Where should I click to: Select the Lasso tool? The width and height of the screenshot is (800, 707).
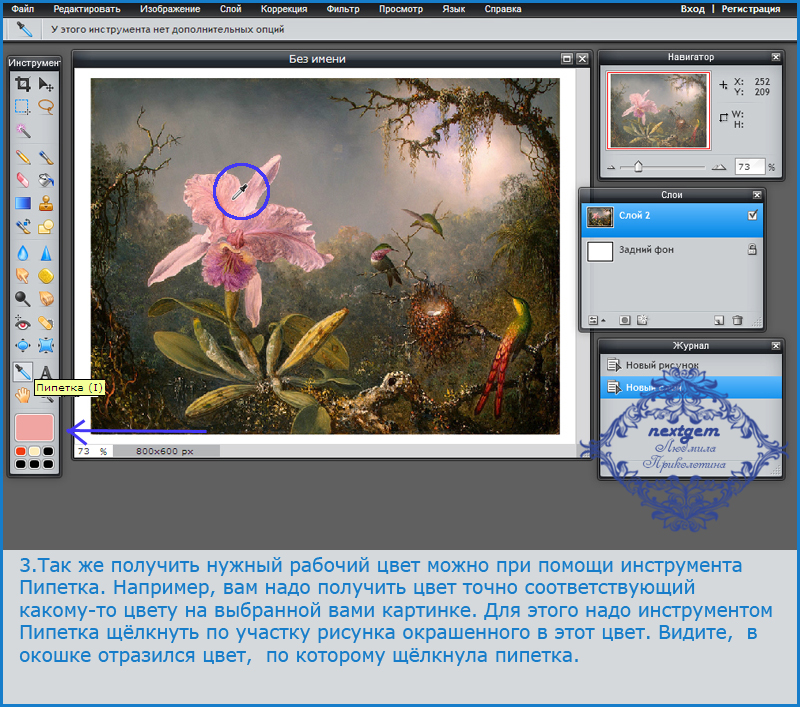[46, 107]
